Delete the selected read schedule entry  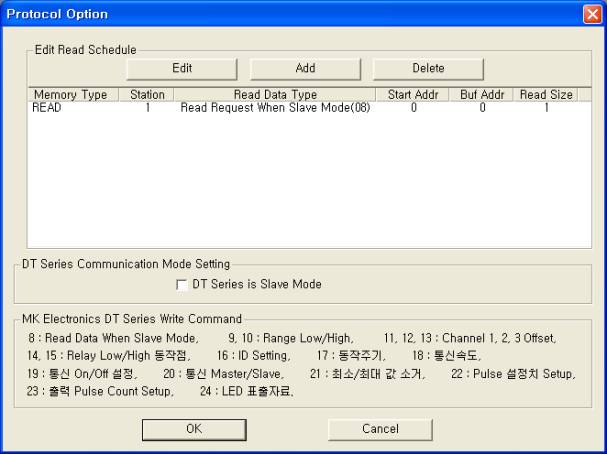point(428,68)
